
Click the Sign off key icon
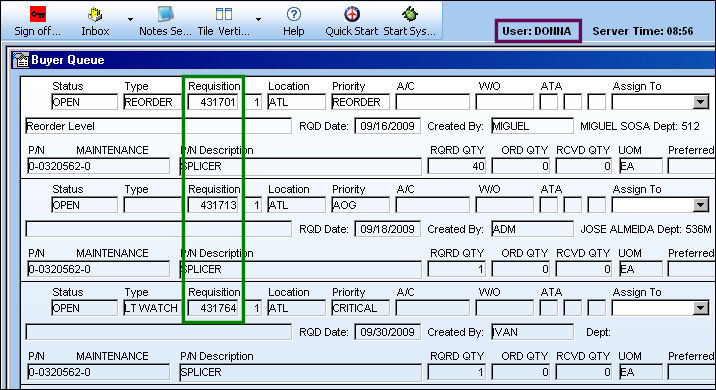[37, 14]
